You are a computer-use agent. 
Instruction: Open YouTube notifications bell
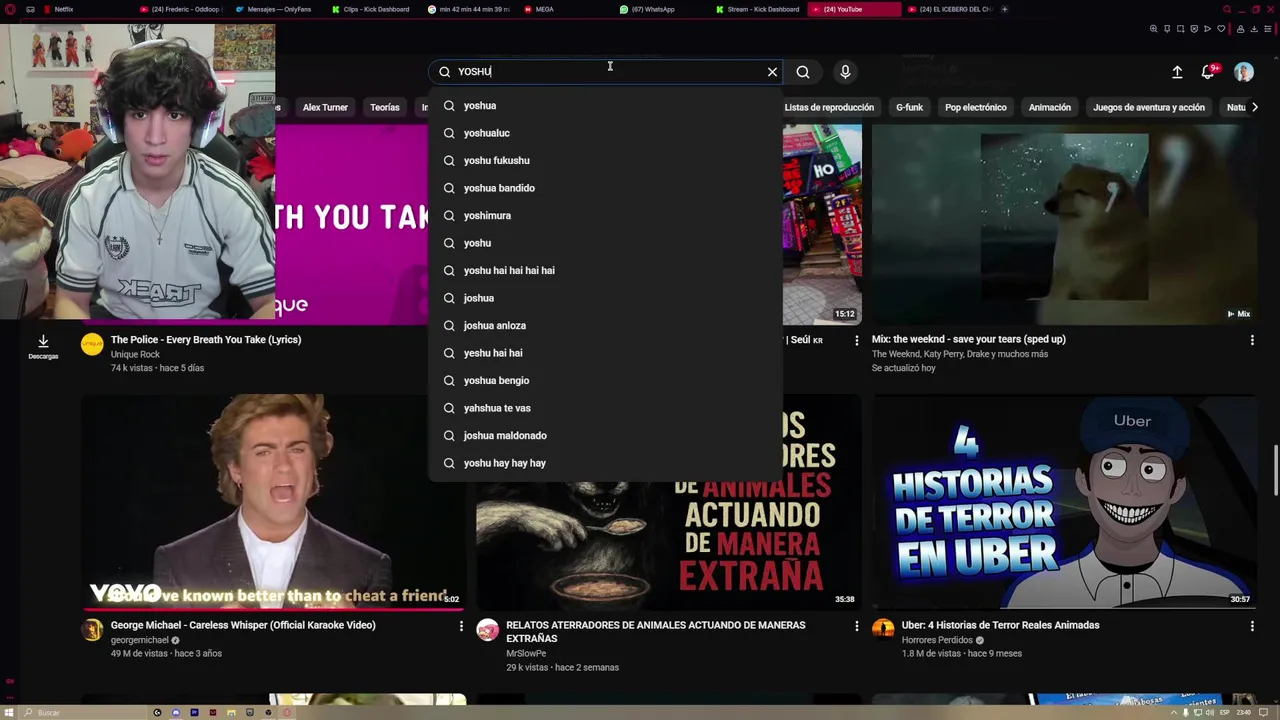point(1208,72)
